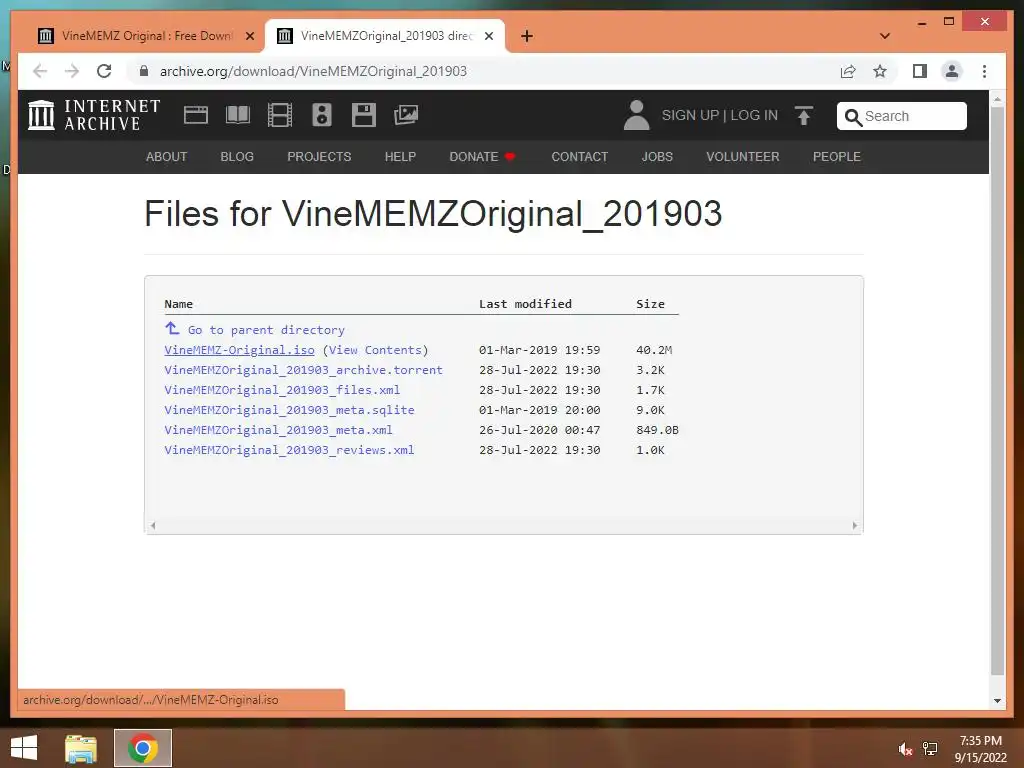Open the PROJECTS menu item
This screenshot has width=1024, height=768.
[319, 157]
